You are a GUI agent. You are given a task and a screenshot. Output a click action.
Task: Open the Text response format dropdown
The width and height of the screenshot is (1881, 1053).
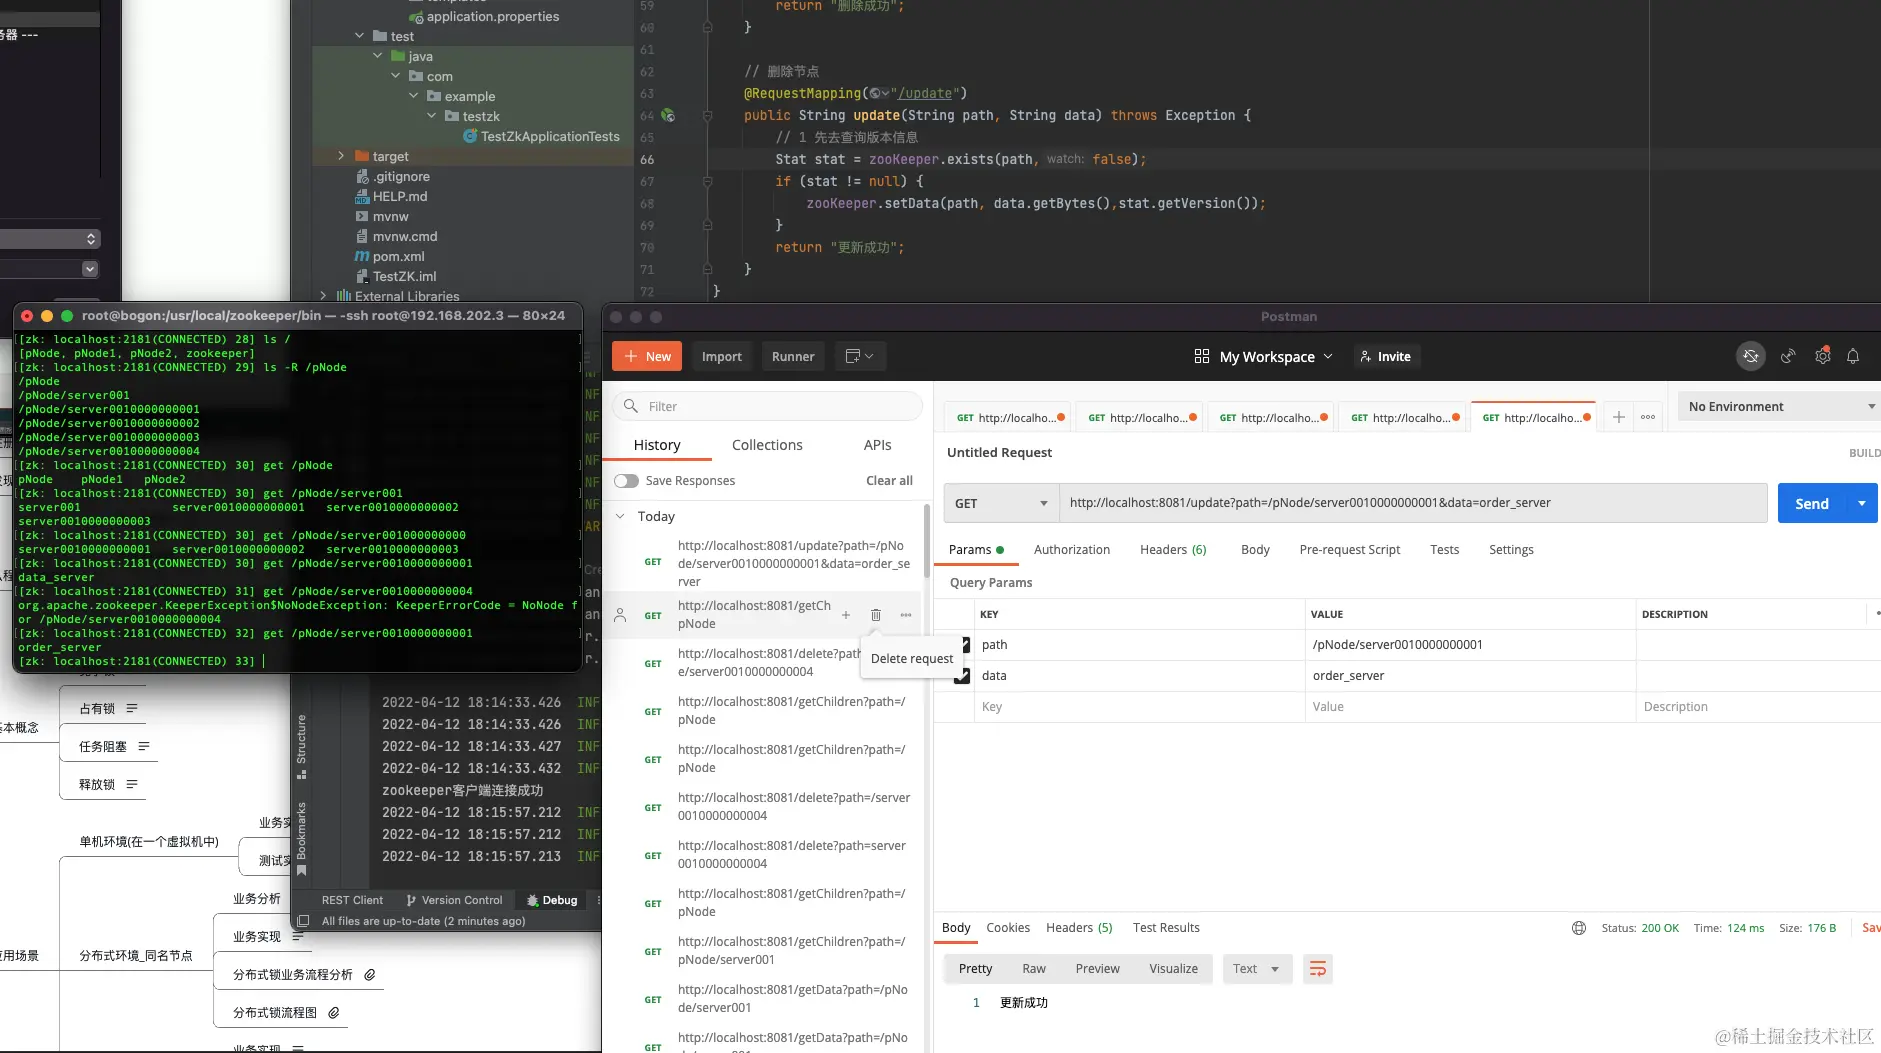(x=1256, y=968)
